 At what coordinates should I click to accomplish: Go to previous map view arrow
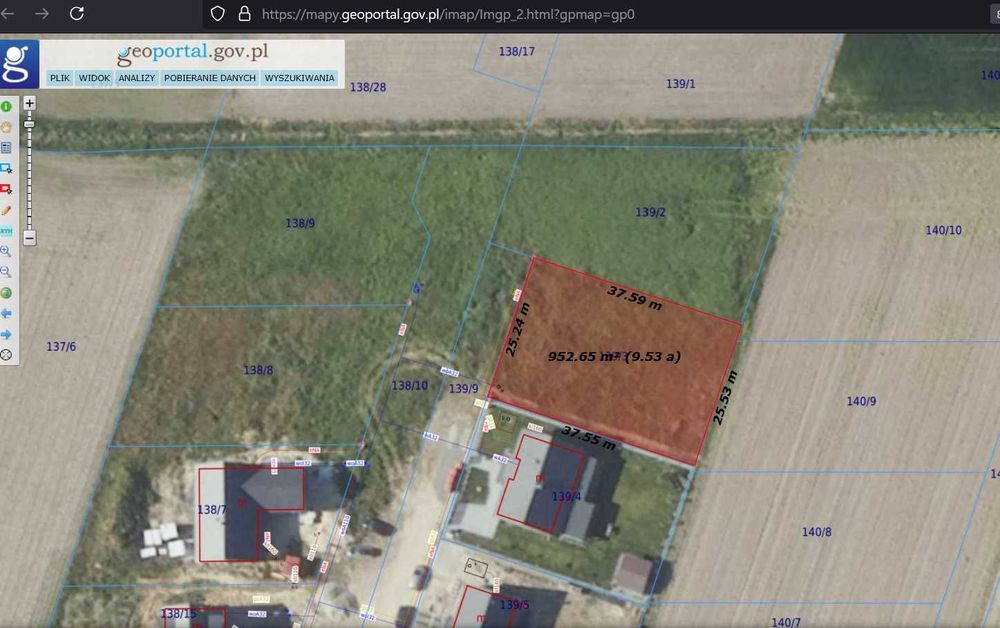coord(6,314)
